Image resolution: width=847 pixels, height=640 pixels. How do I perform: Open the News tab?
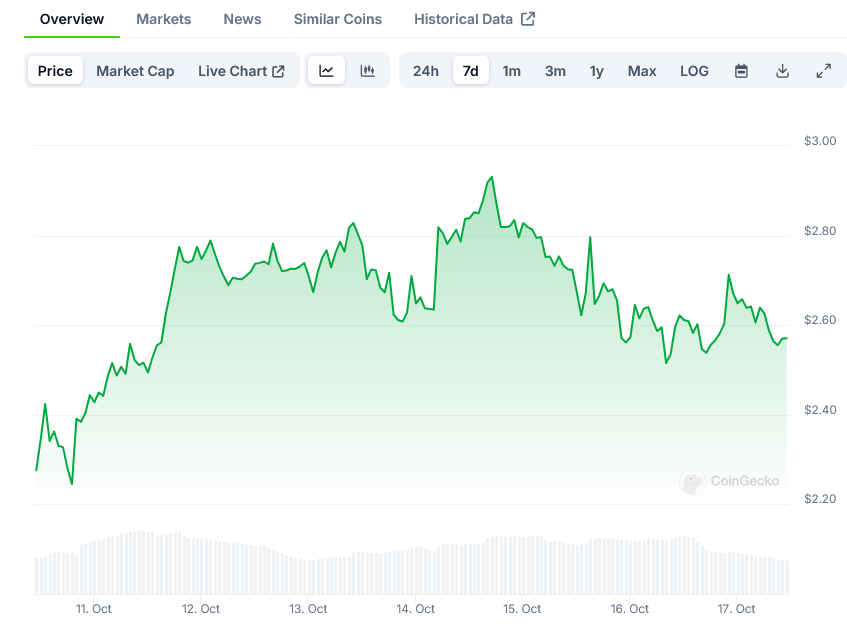pyautogui.click(x=243, y=19)
